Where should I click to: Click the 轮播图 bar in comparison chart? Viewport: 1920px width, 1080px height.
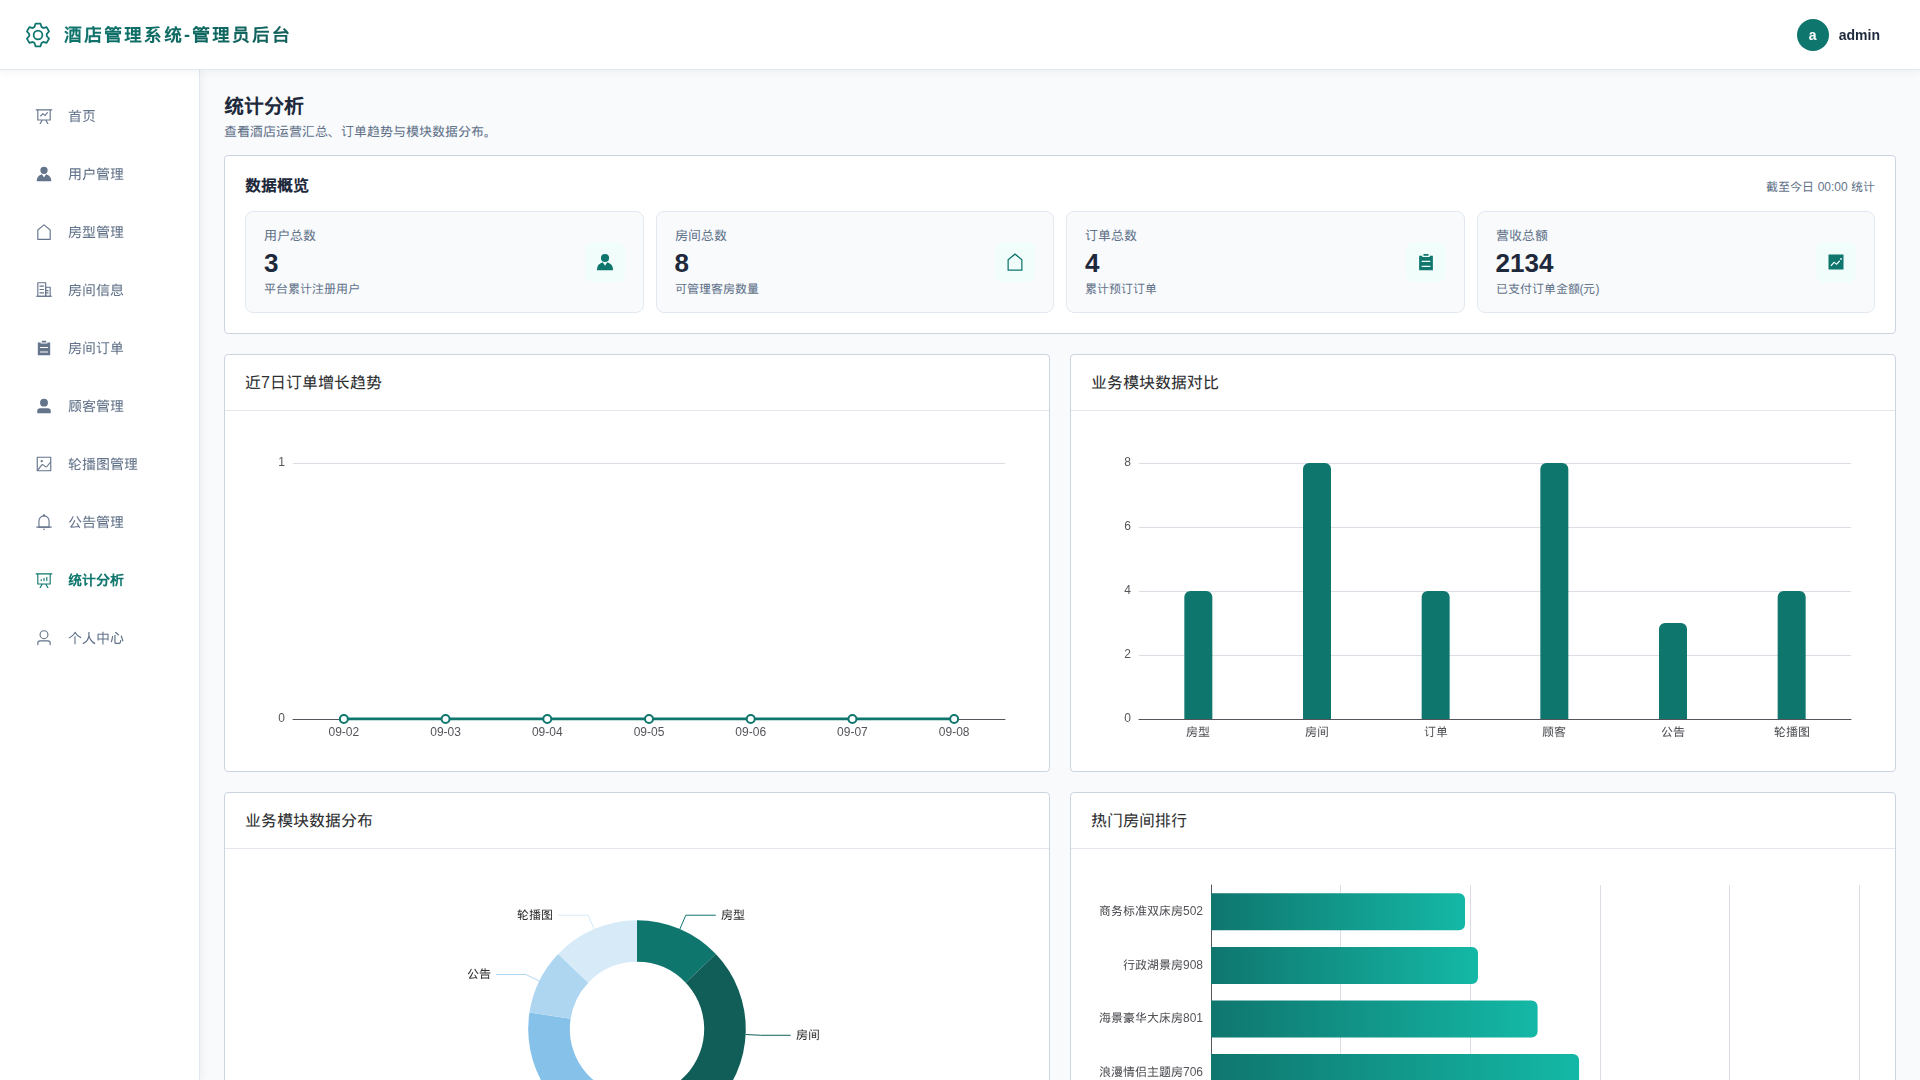coord(1791,655)
